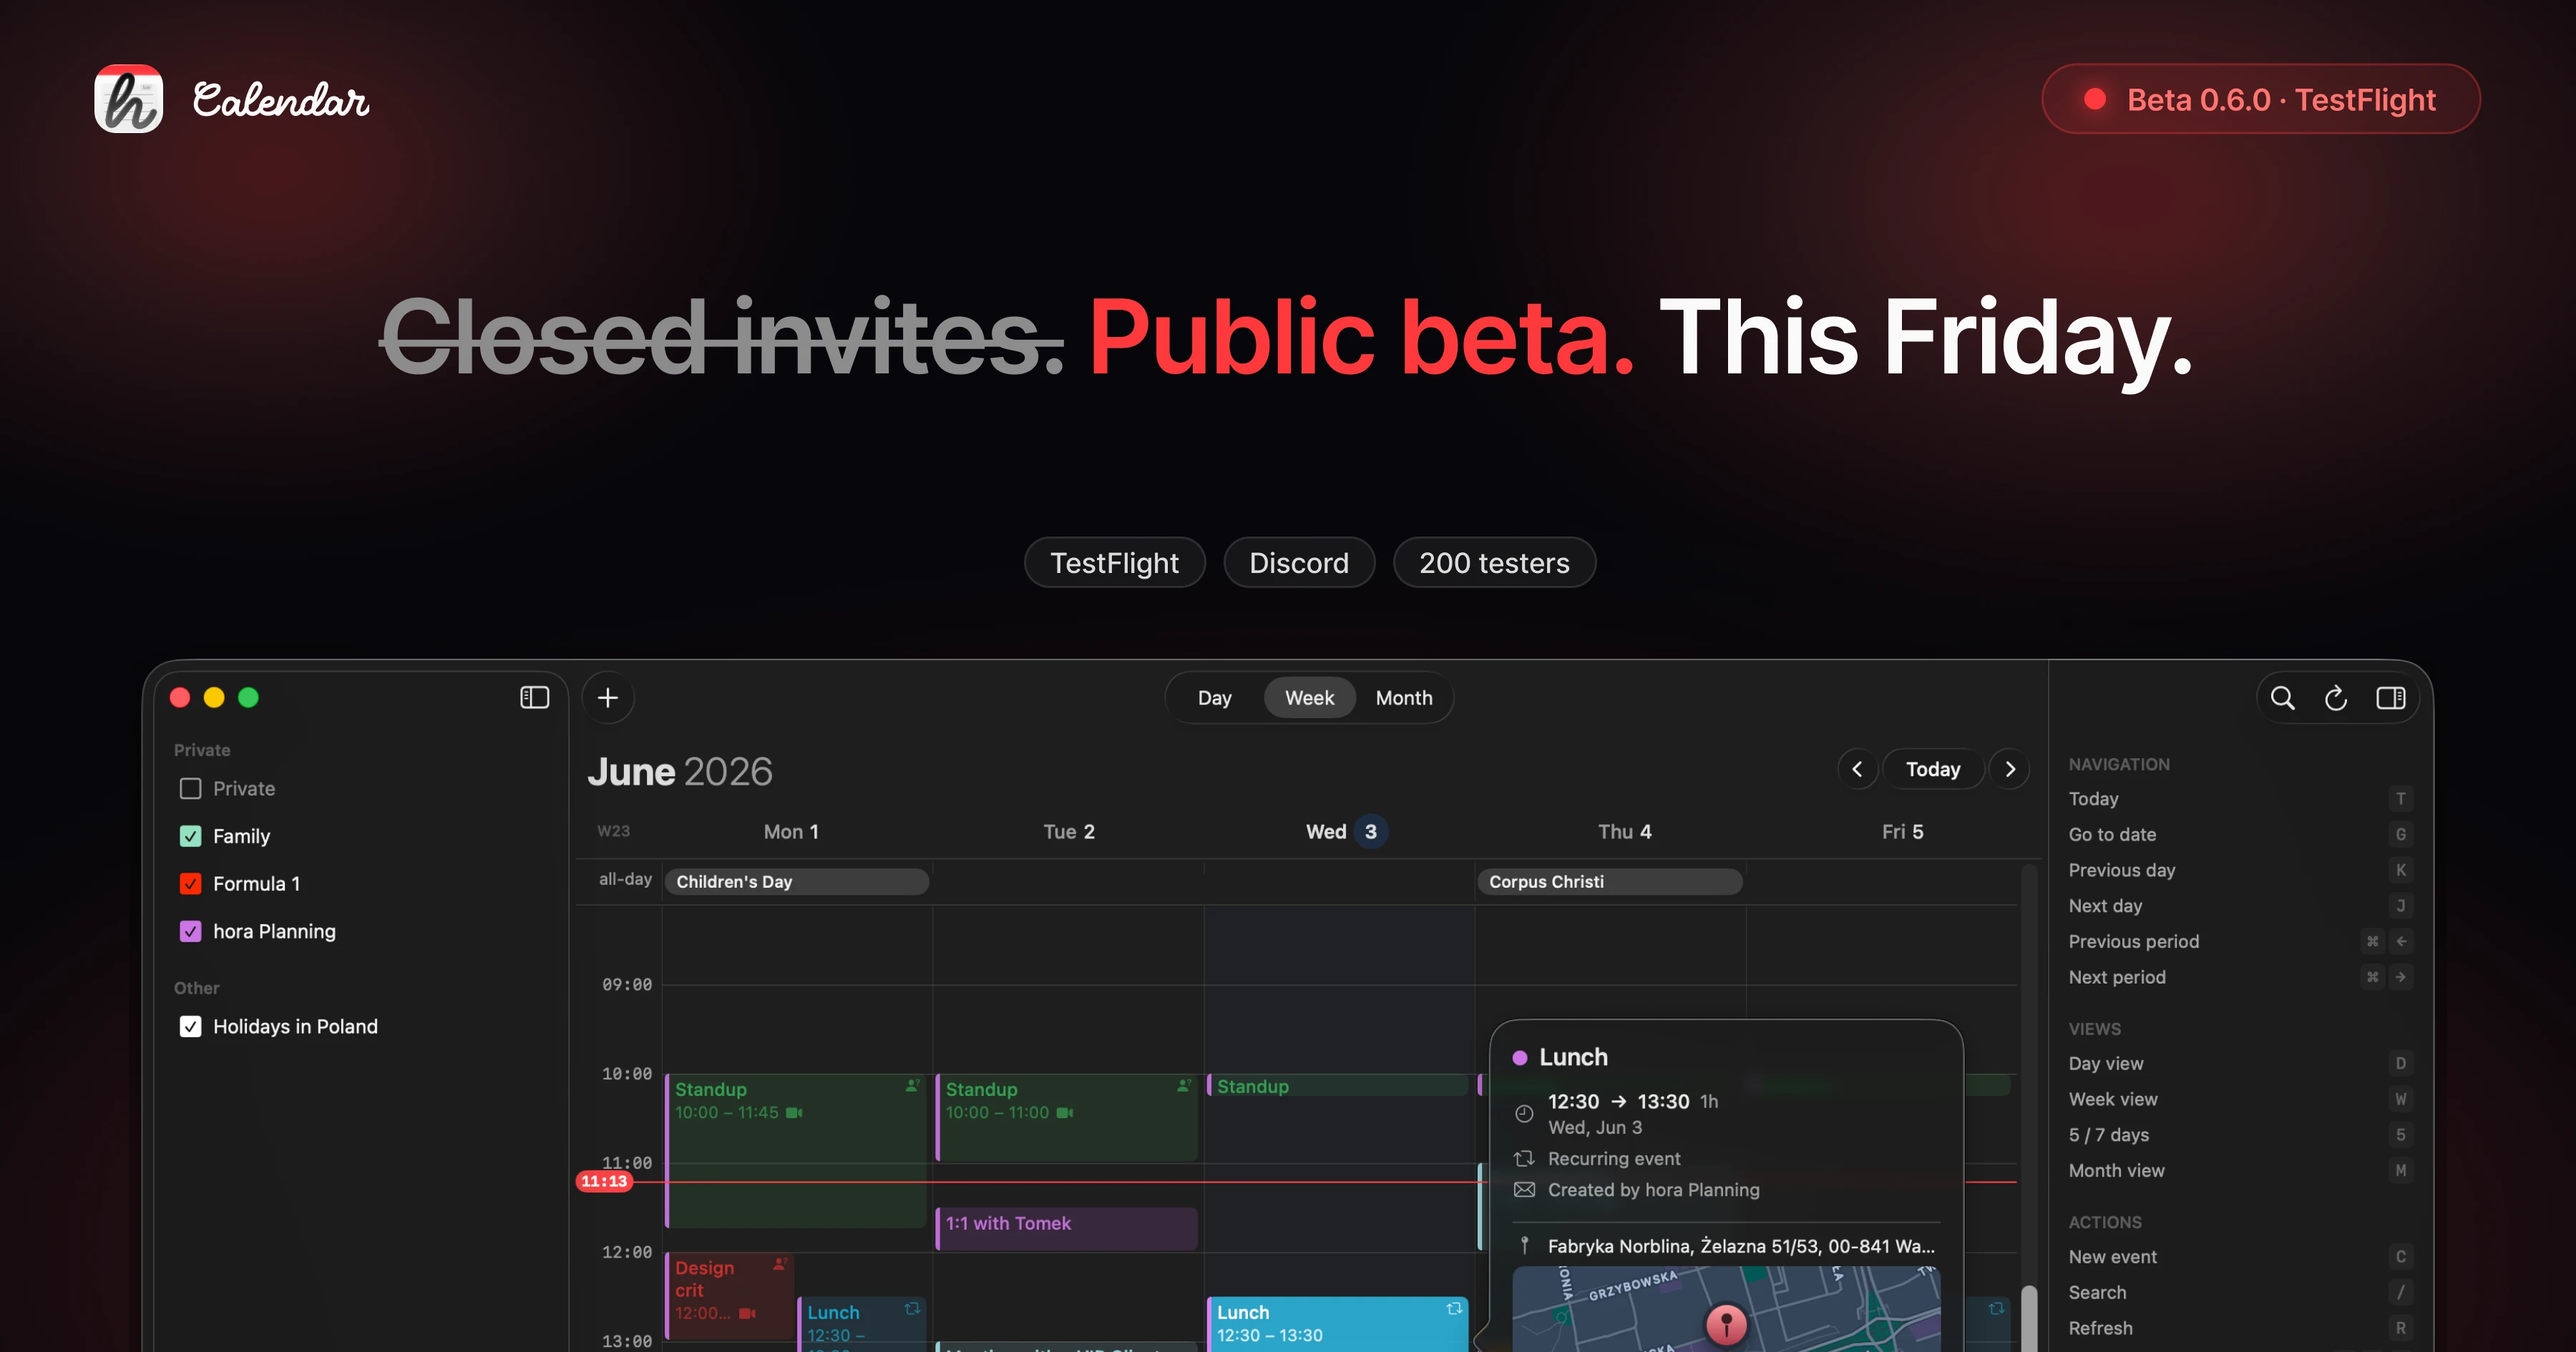Uncheck the Family calendar
Image resolution: width=2576 pixels, height=1352 pixels.
click(x=190, y=836)
